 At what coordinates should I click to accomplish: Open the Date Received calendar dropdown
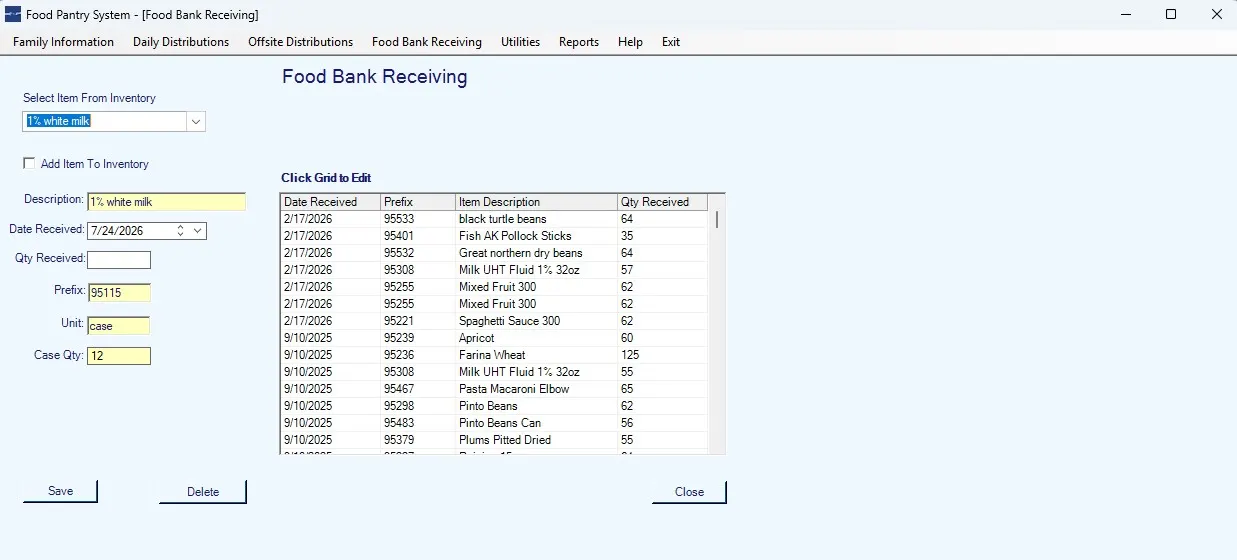click(197, 230)
